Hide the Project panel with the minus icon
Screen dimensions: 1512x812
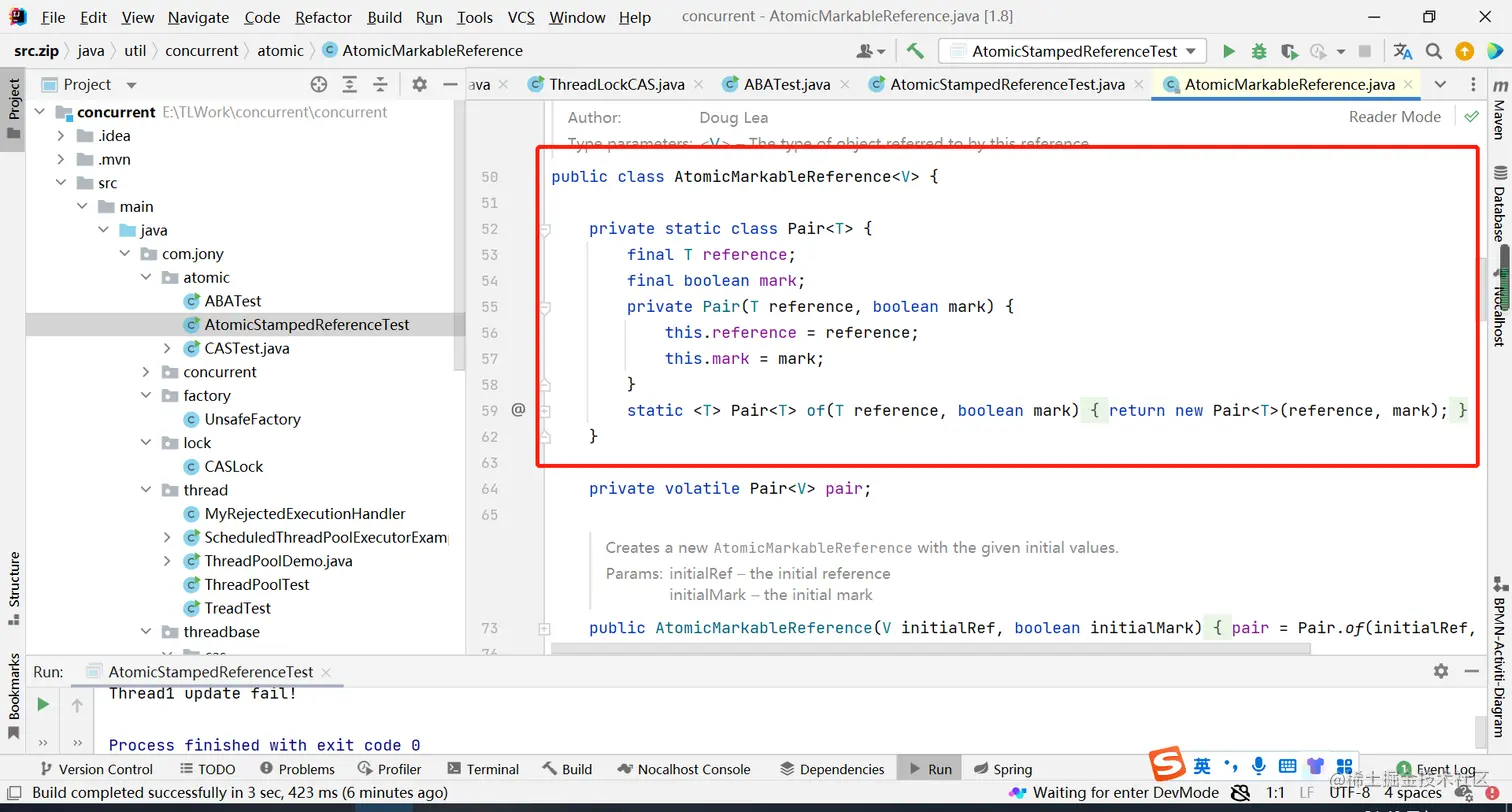450,85
